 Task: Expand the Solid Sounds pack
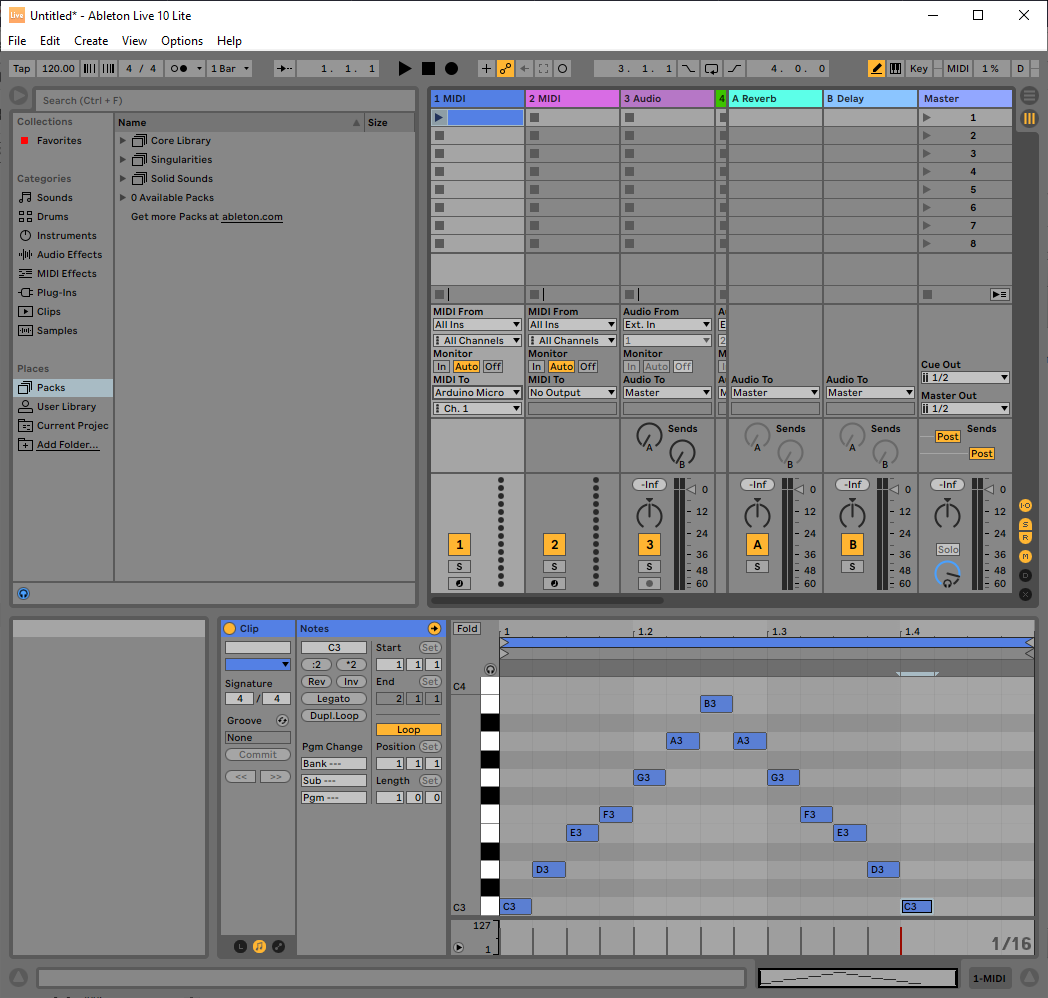click(x=123, y=178)
